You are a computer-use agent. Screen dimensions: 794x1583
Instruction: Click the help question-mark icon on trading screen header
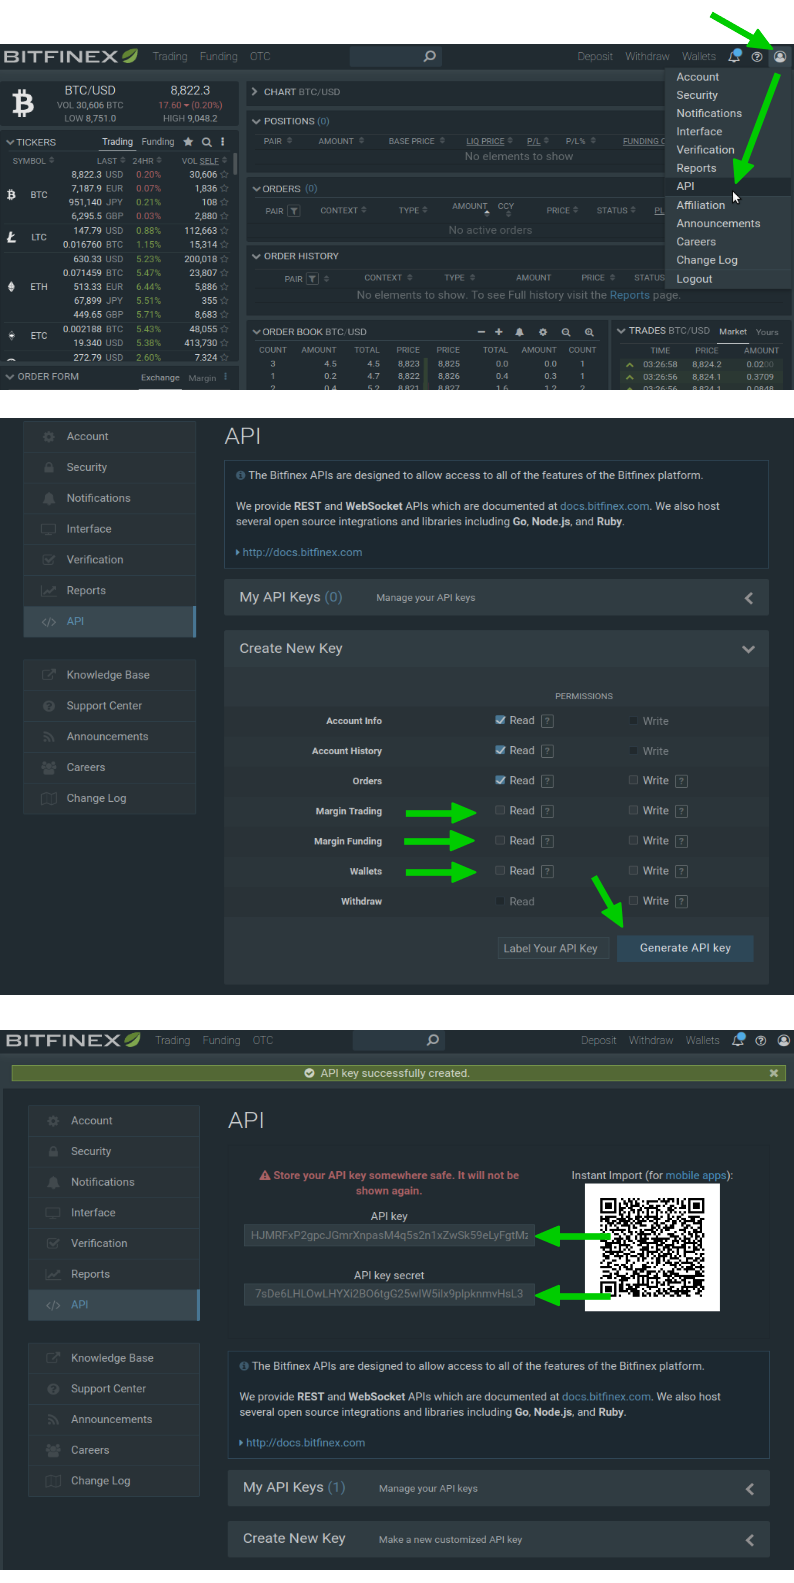pos(757,57)
